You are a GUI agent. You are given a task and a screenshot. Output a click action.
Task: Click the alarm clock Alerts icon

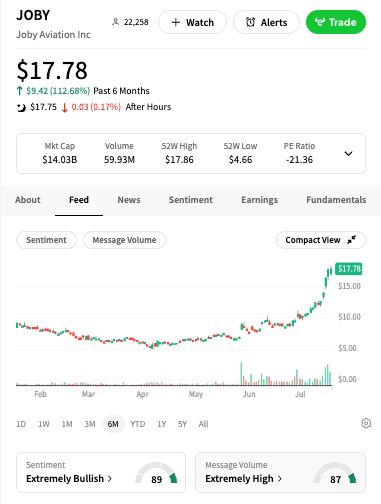(x=250, y=22)
